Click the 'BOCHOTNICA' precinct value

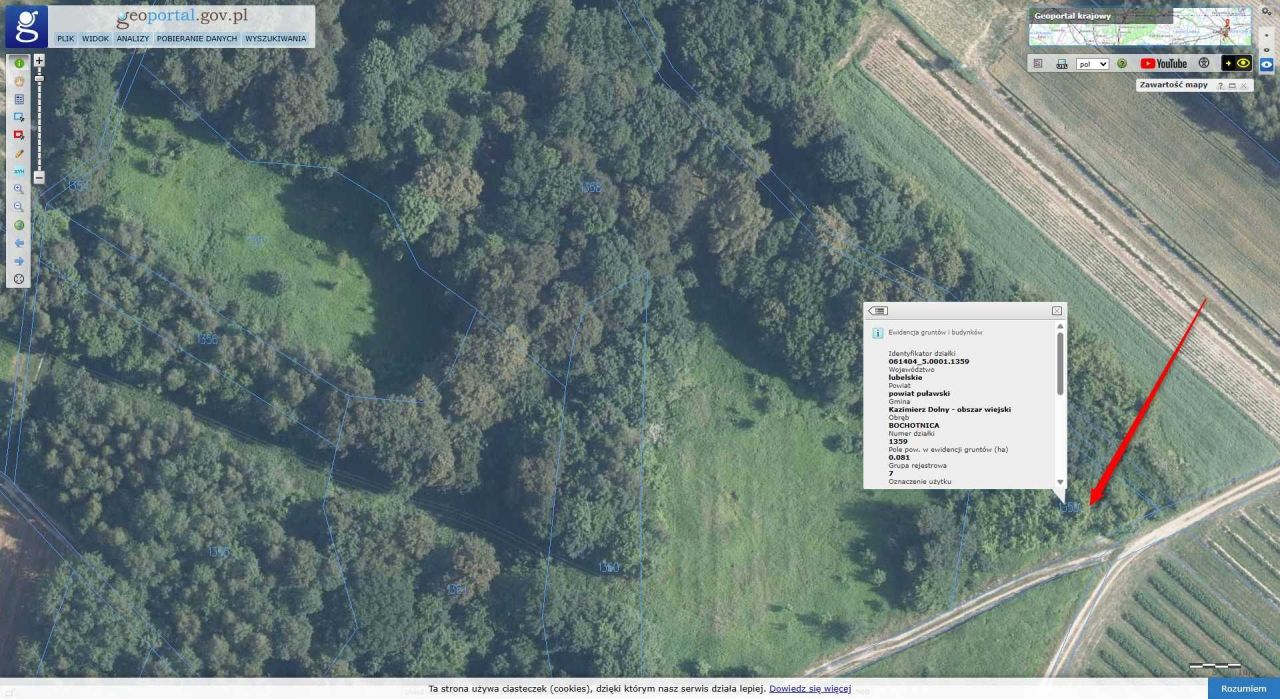coord(913,425)
